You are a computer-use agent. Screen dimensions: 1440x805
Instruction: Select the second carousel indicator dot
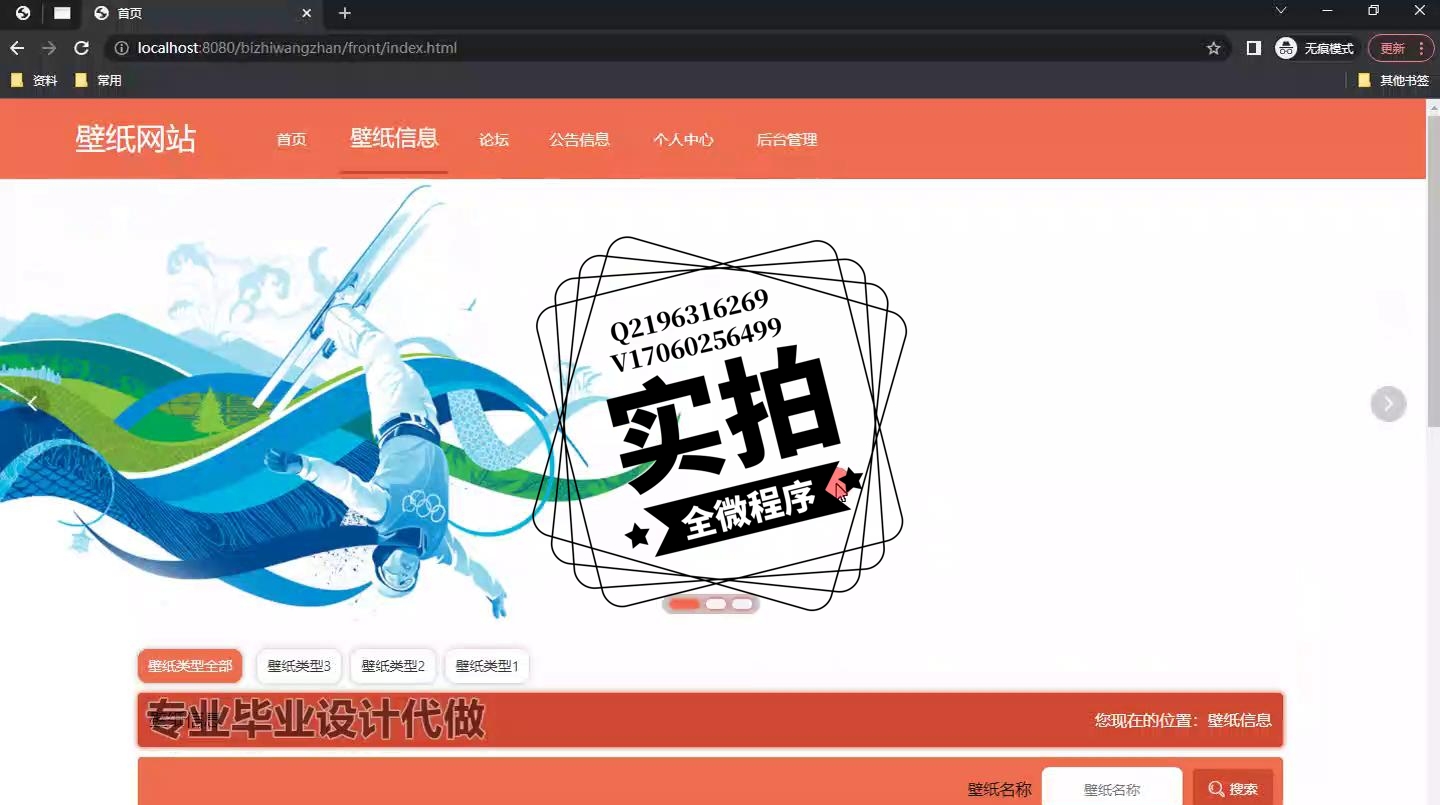716,604
